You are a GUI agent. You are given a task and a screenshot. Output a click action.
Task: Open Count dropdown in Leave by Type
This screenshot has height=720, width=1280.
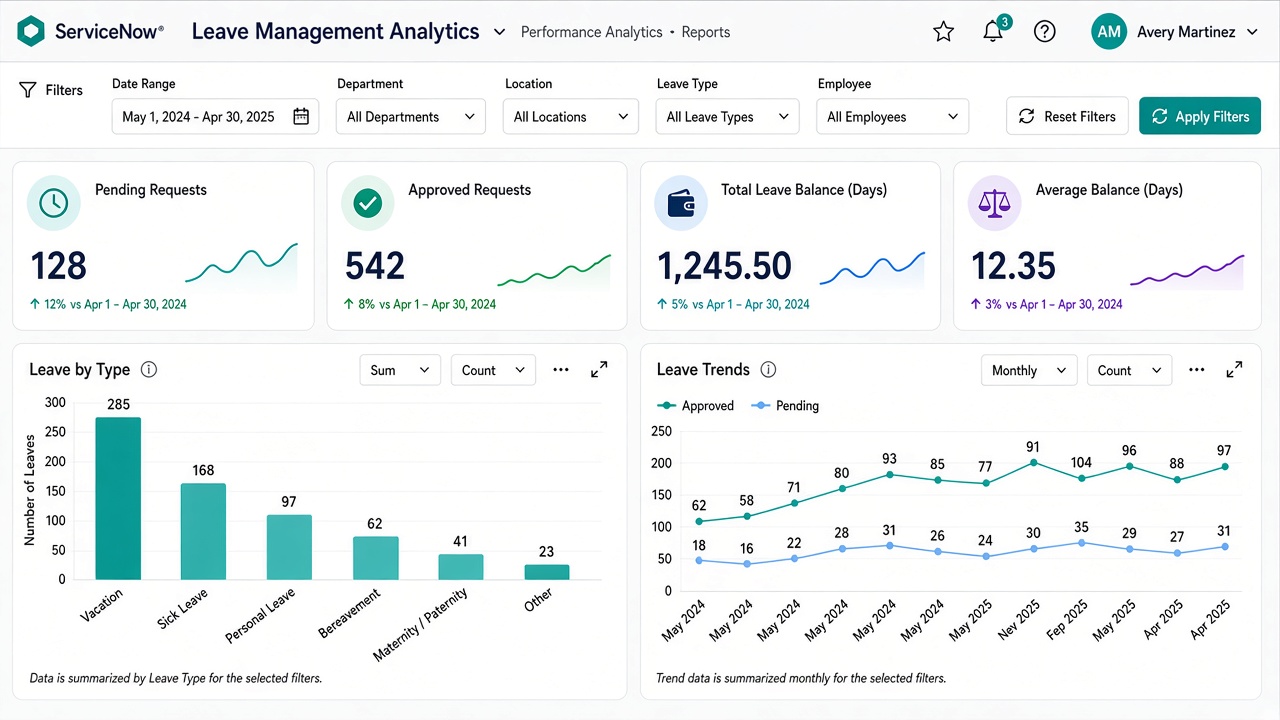[x=493, y=370]
